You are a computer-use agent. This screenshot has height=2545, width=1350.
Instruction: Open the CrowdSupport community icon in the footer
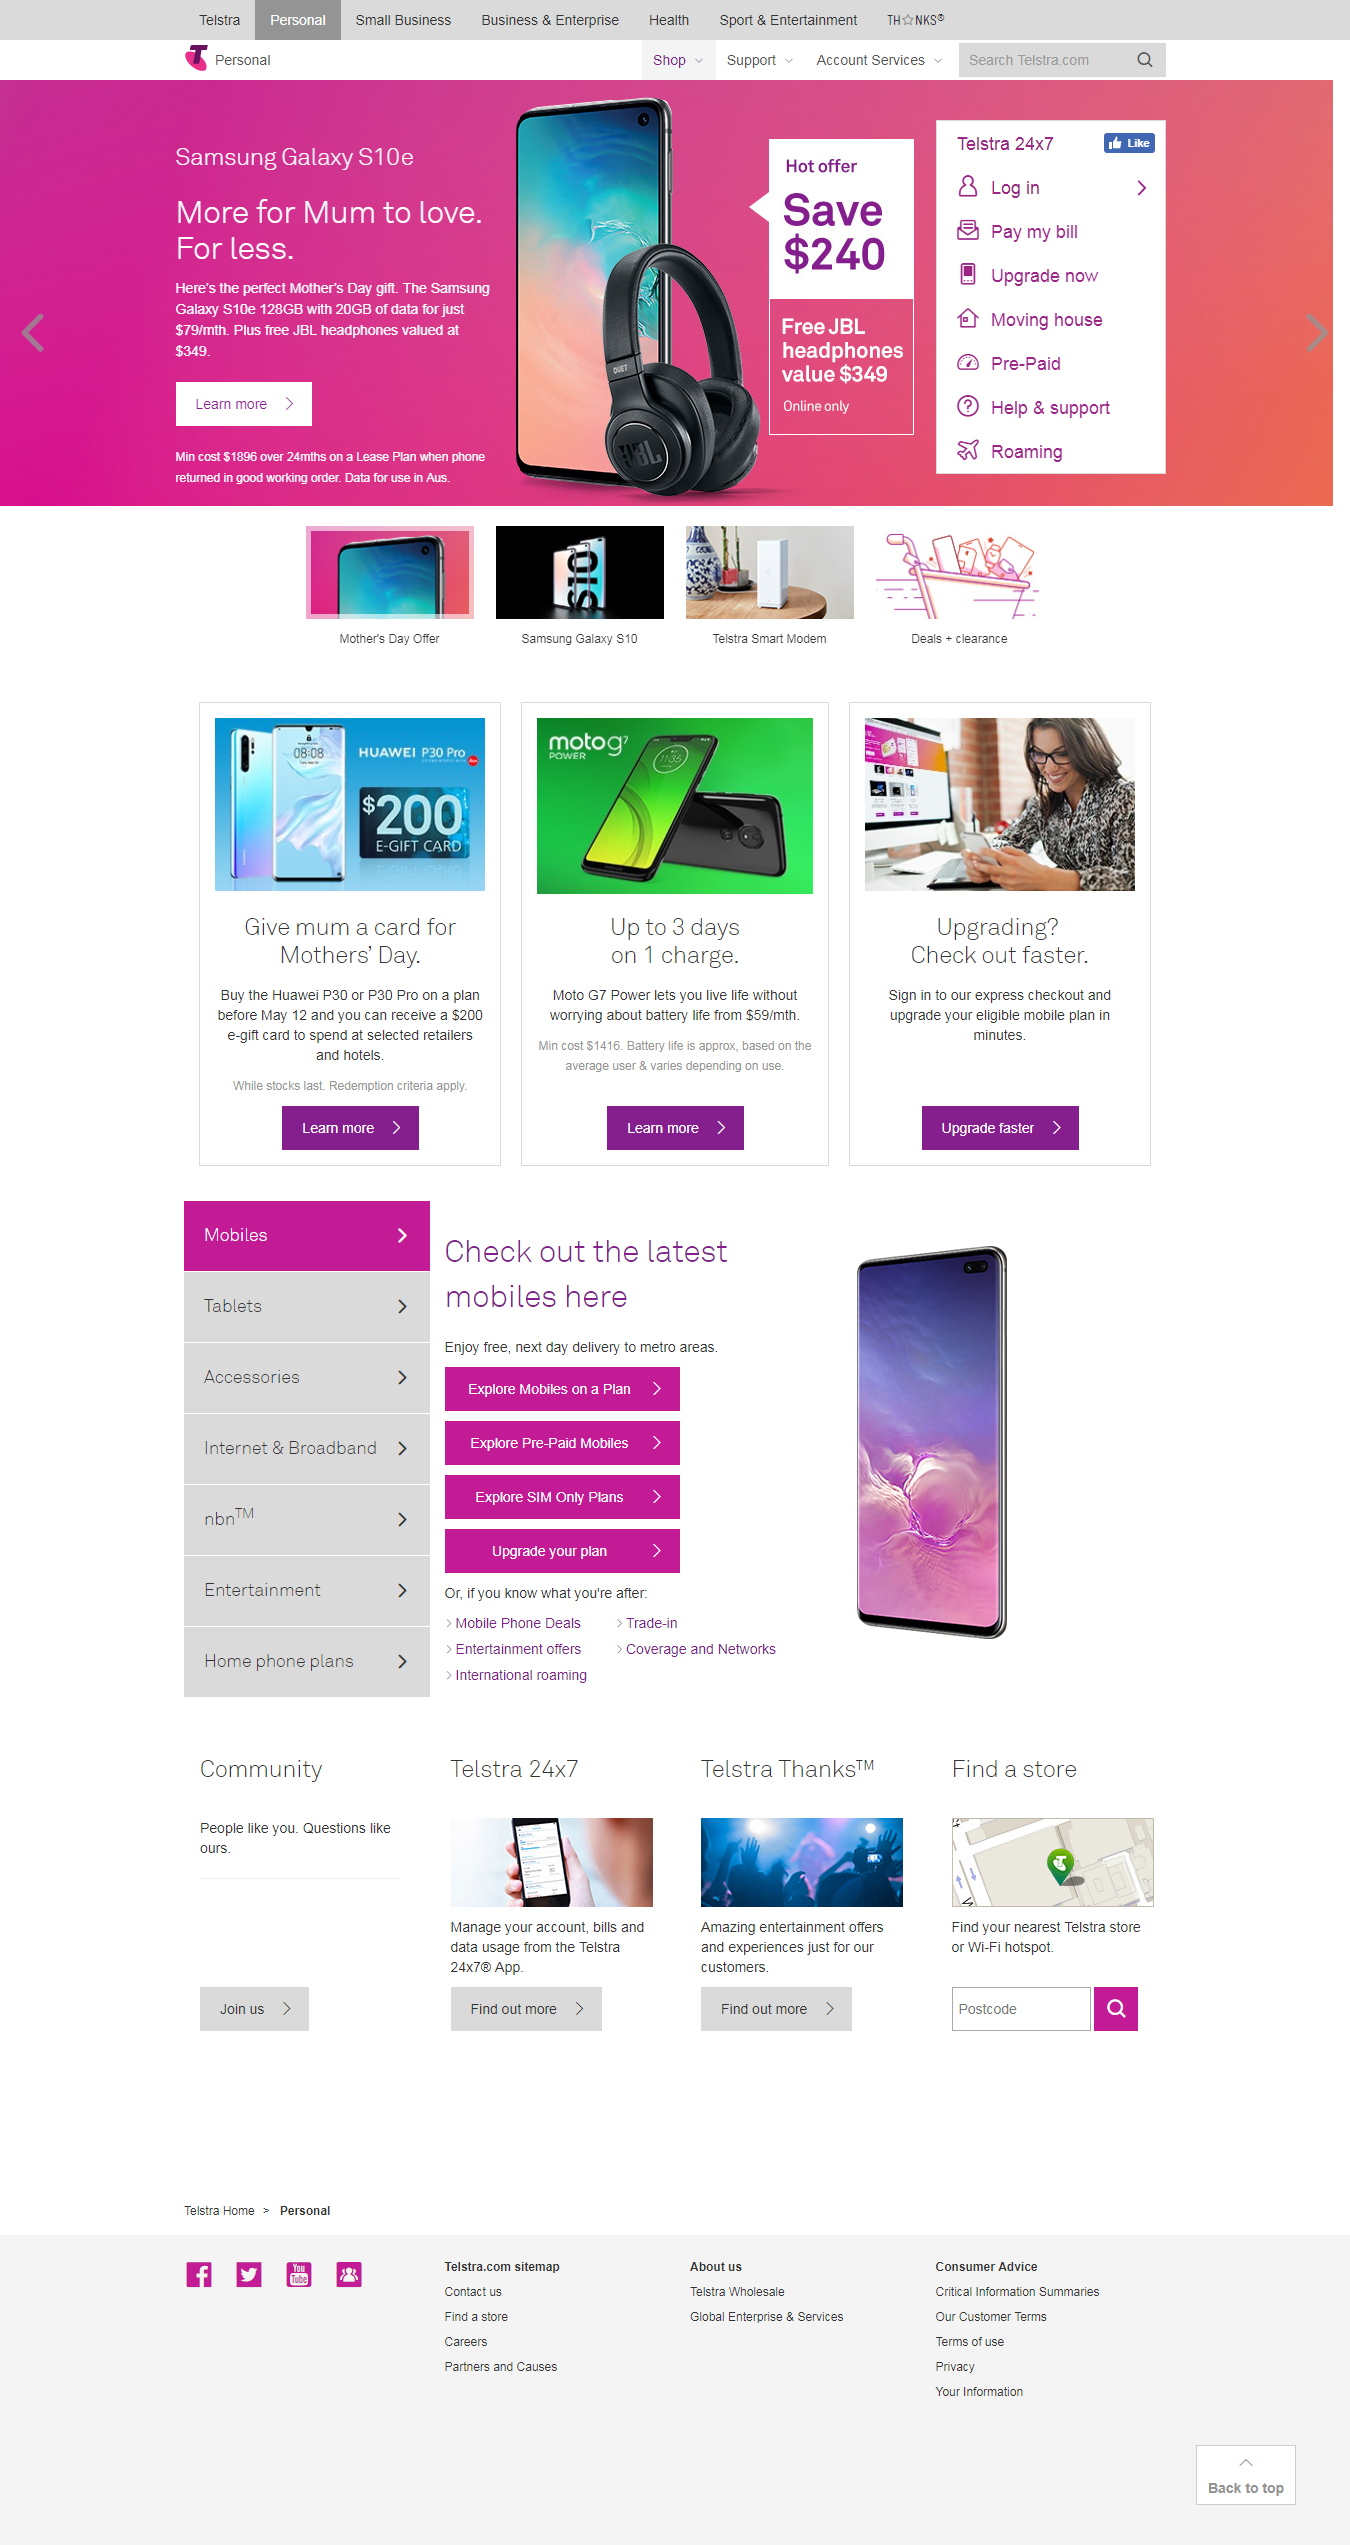pos(349,2275)
